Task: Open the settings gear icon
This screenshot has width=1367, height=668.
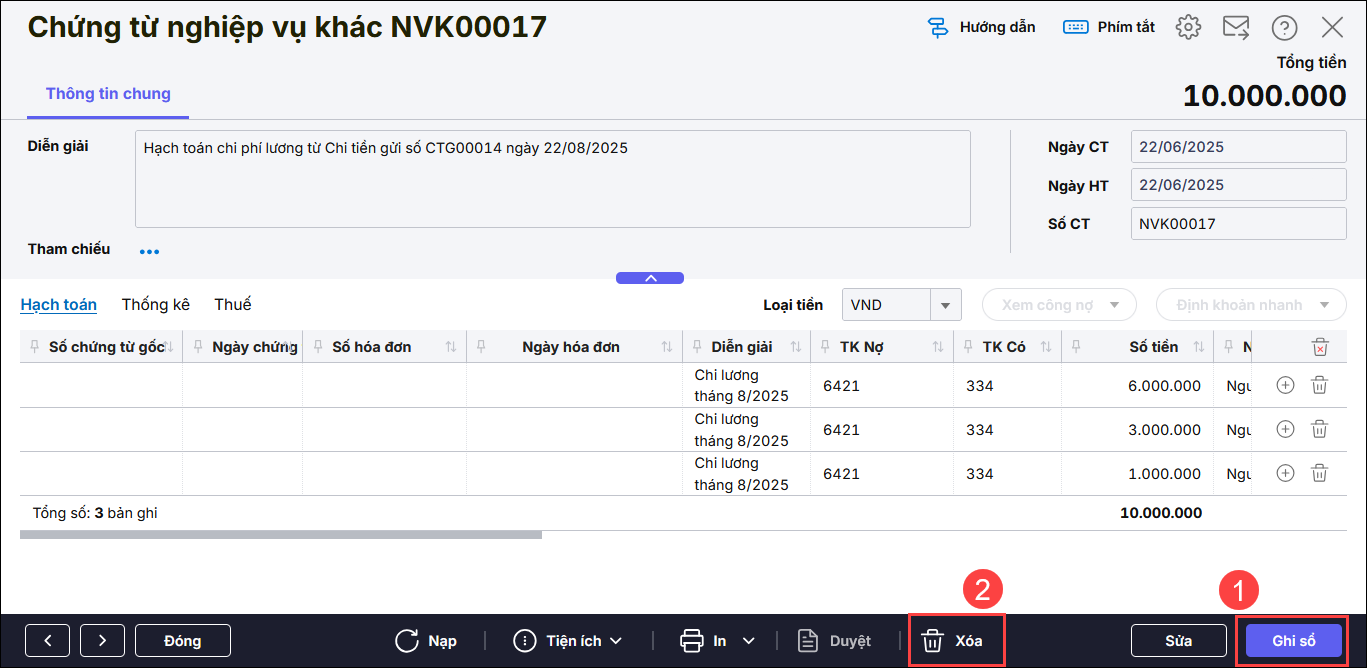Action: (1188, 27)
